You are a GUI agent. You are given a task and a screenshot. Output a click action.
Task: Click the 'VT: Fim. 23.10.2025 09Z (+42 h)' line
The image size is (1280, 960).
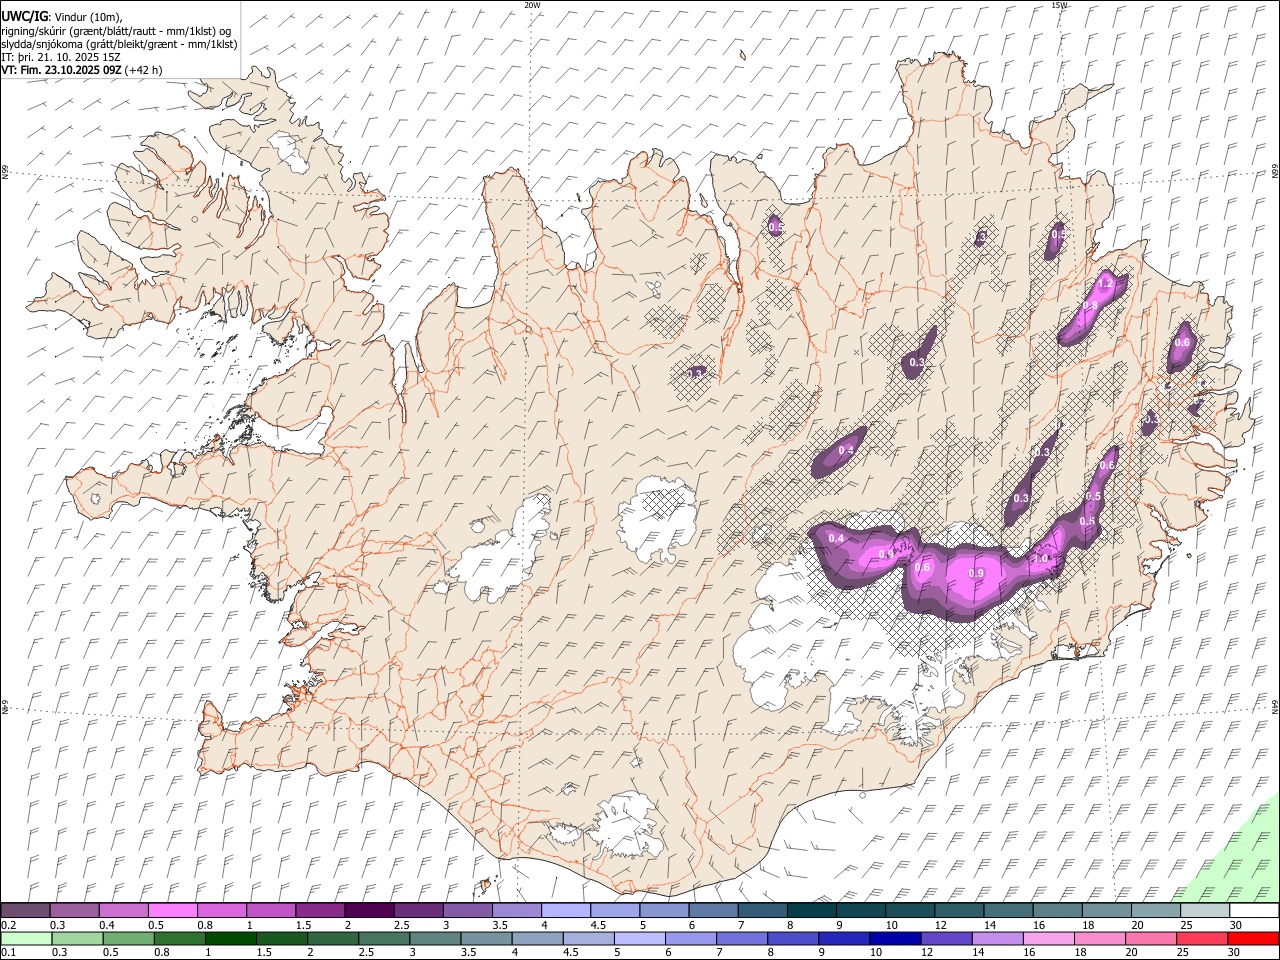tap(82, 70)
